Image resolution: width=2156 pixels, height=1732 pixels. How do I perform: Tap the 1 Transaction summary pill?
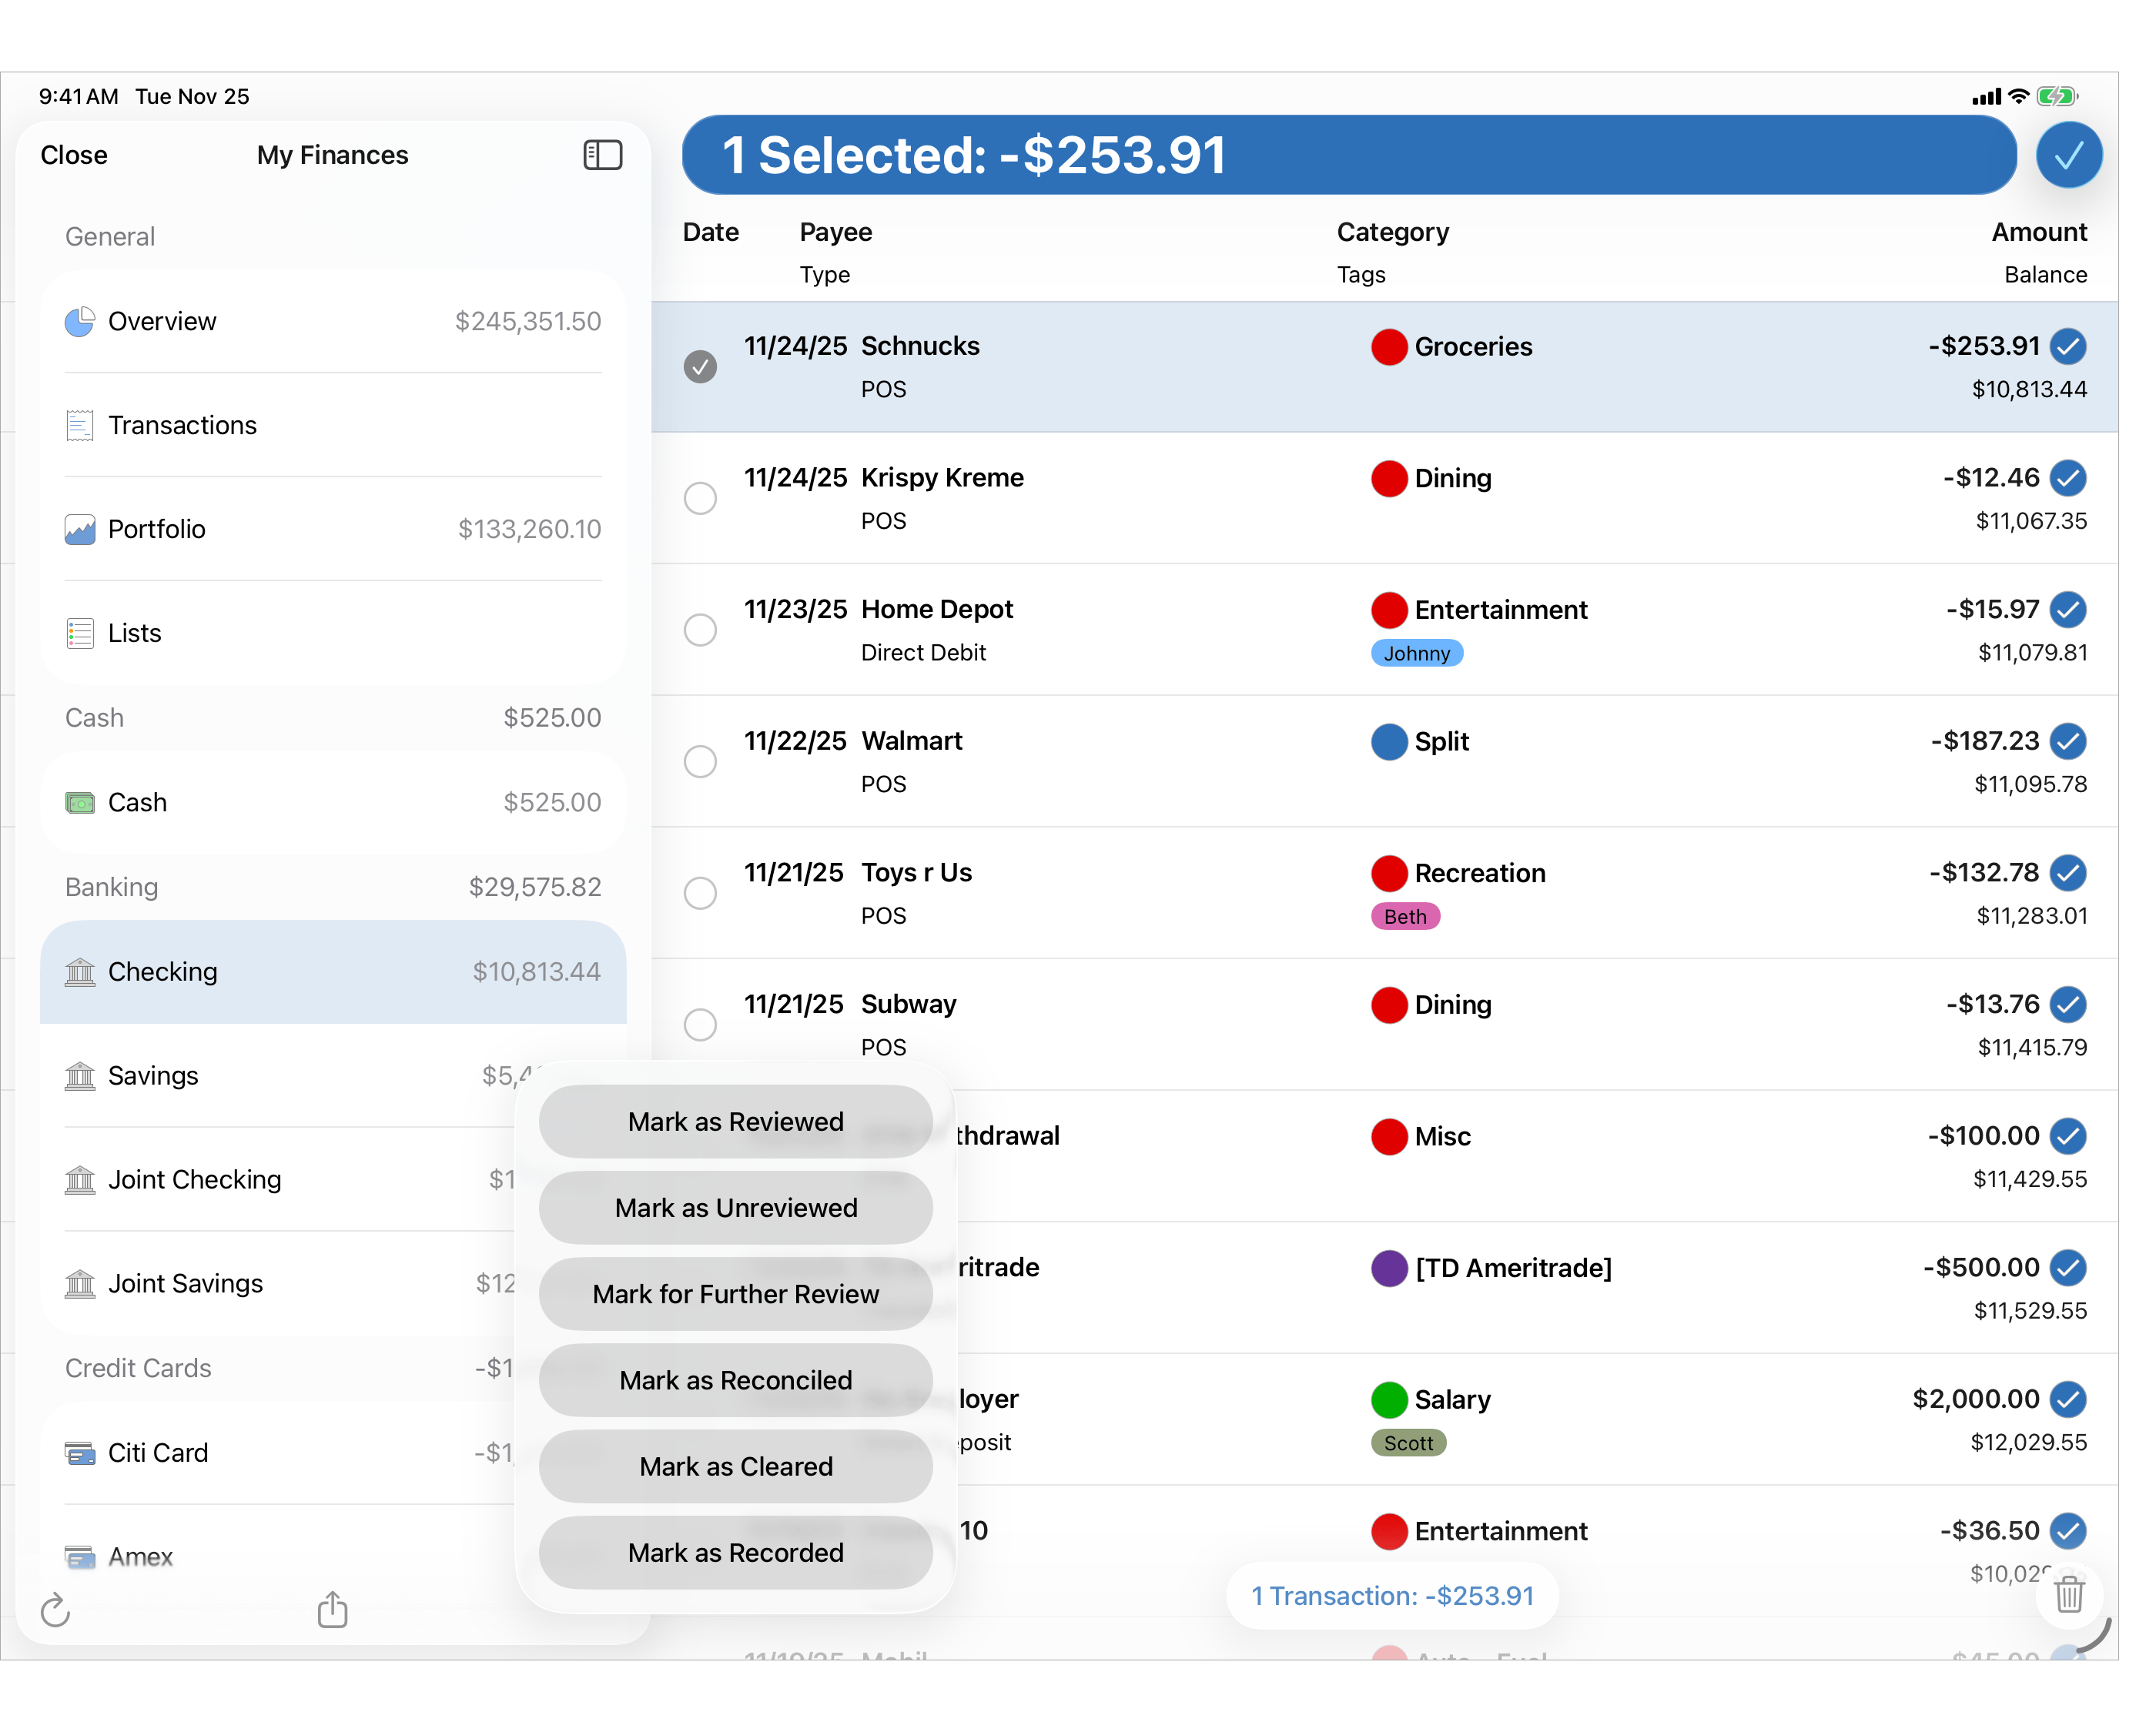pyautogui.click(x=1392, y=1595)
